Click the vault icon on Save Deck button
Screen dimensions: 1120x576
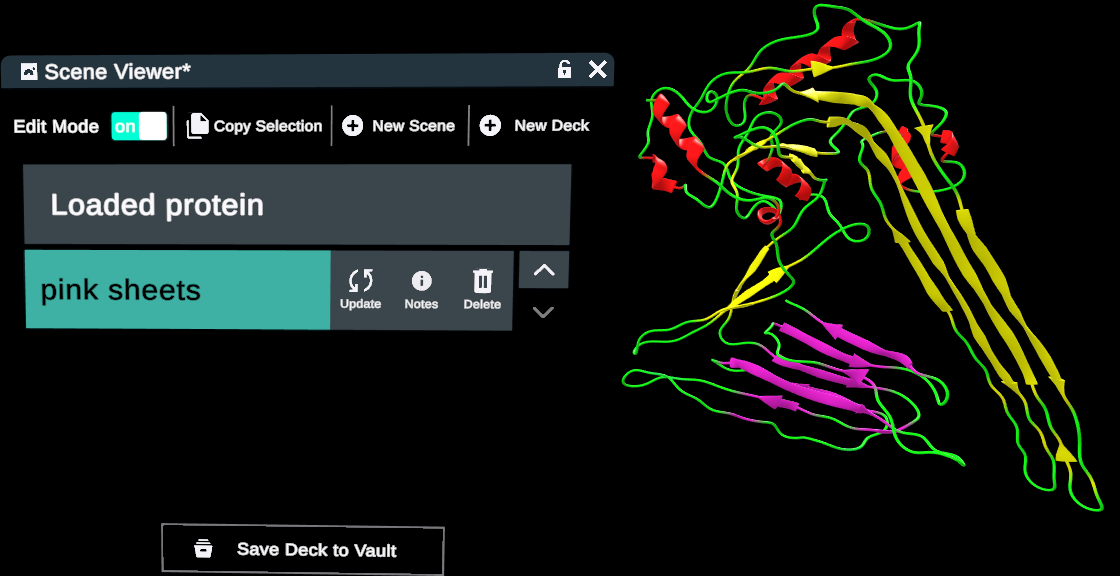tap(204, 548)
